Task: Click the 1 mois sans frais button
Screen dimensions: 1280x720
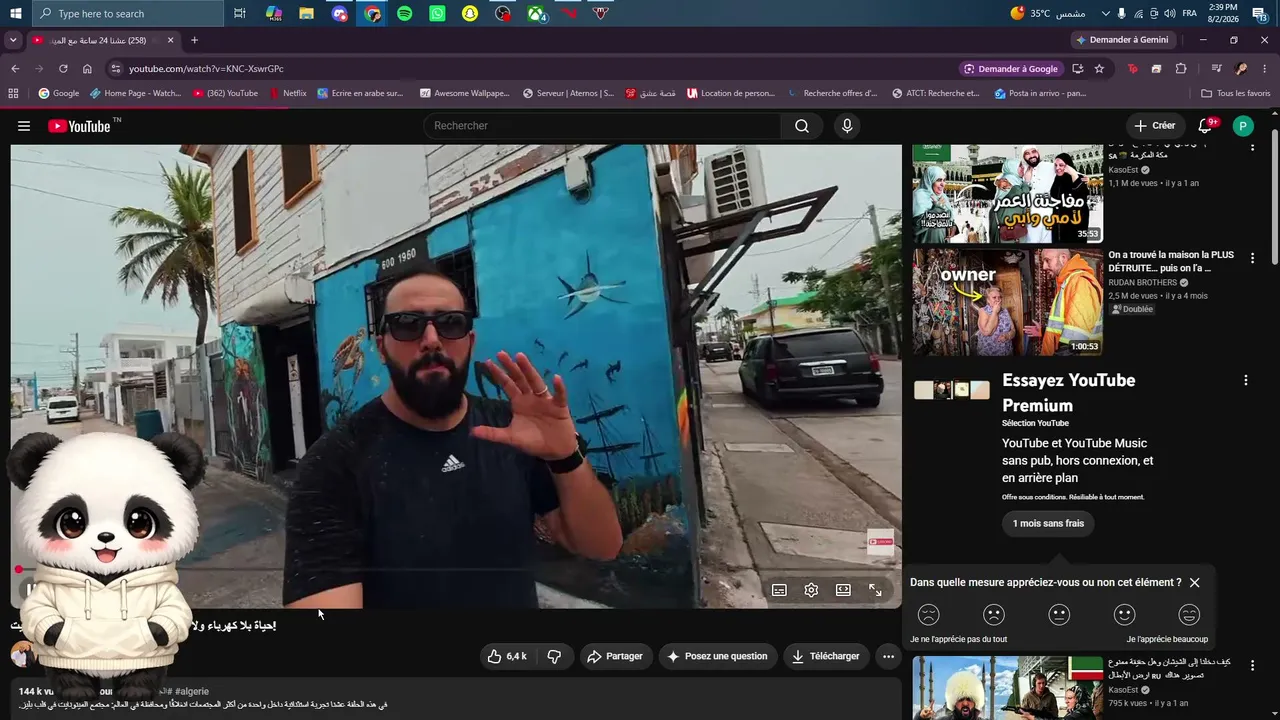Action: 1048,524
